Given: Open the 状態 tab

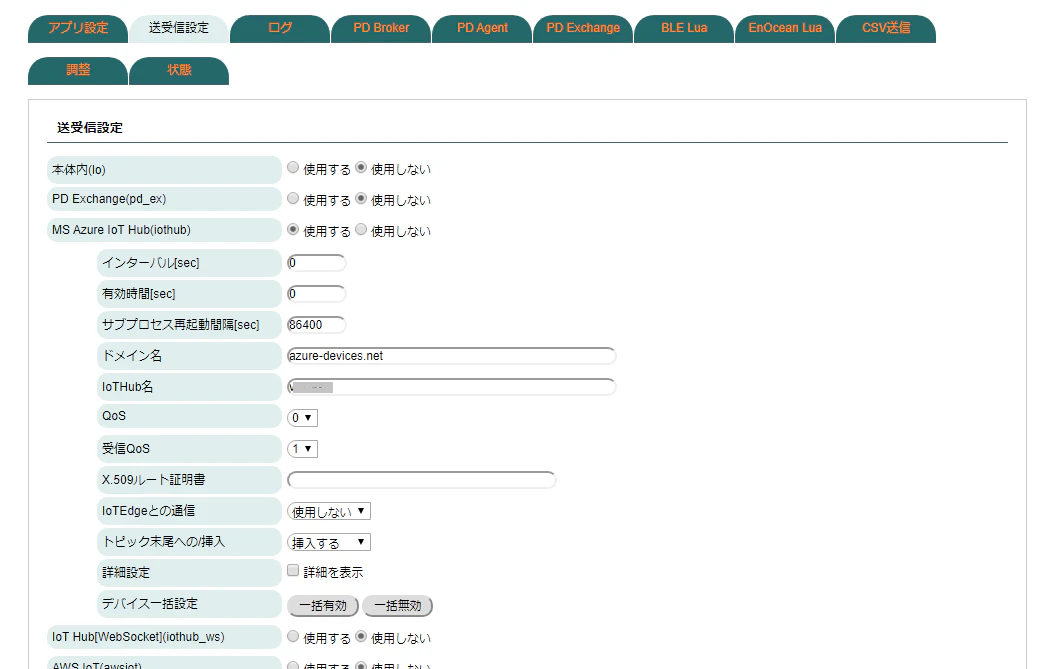Looking at the screenshot, I should [x=179, y=71].
